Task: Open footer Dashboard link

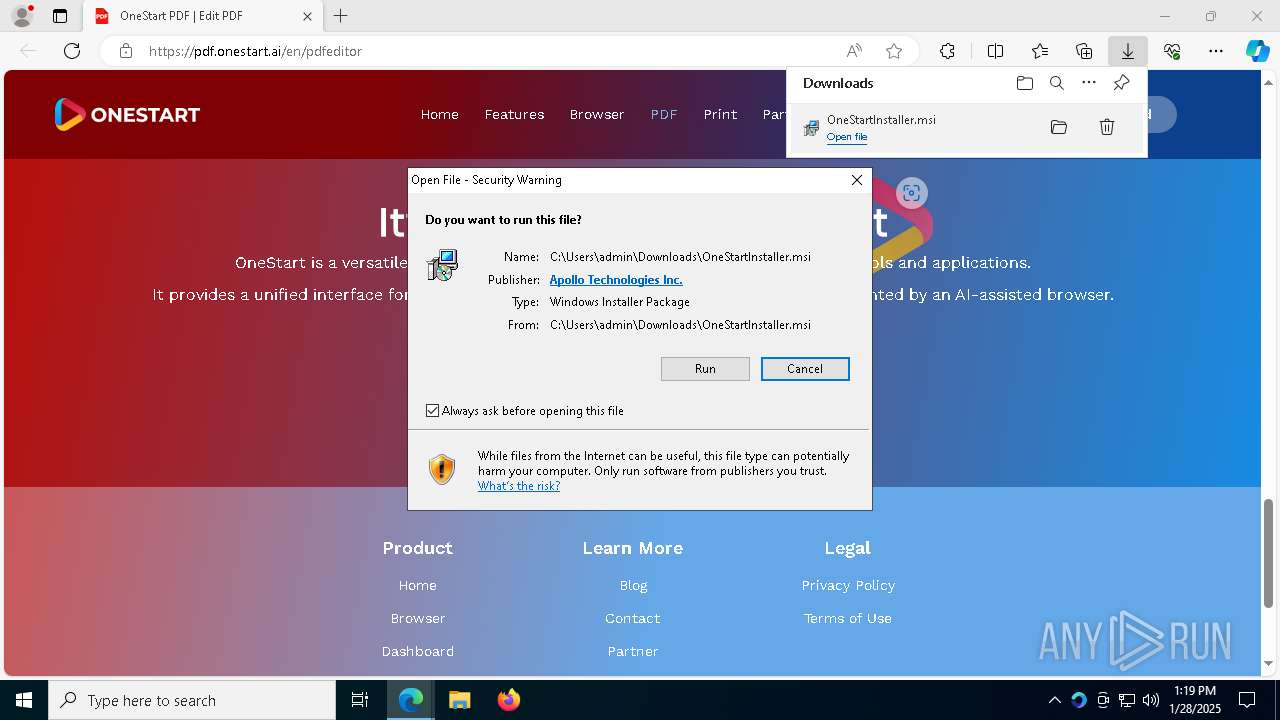Action: tap(418, 651)
